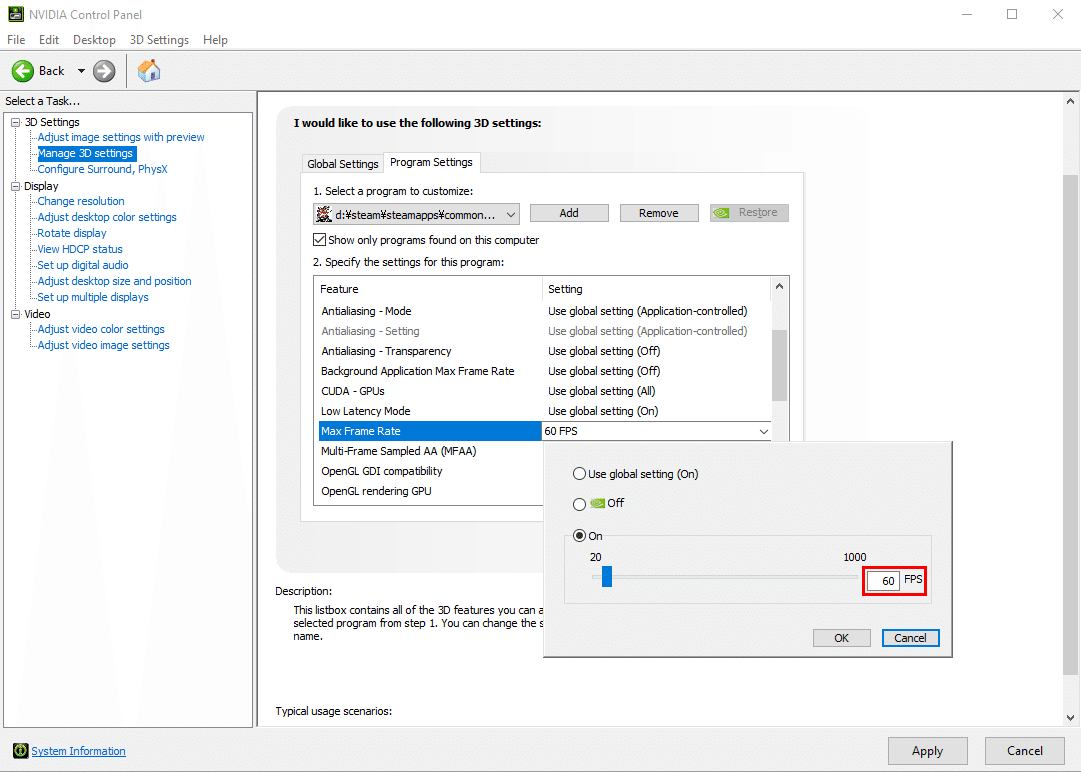Go to Home via house icon
Viewport: 1081px width, 773px height.
[x=149, y=70]
